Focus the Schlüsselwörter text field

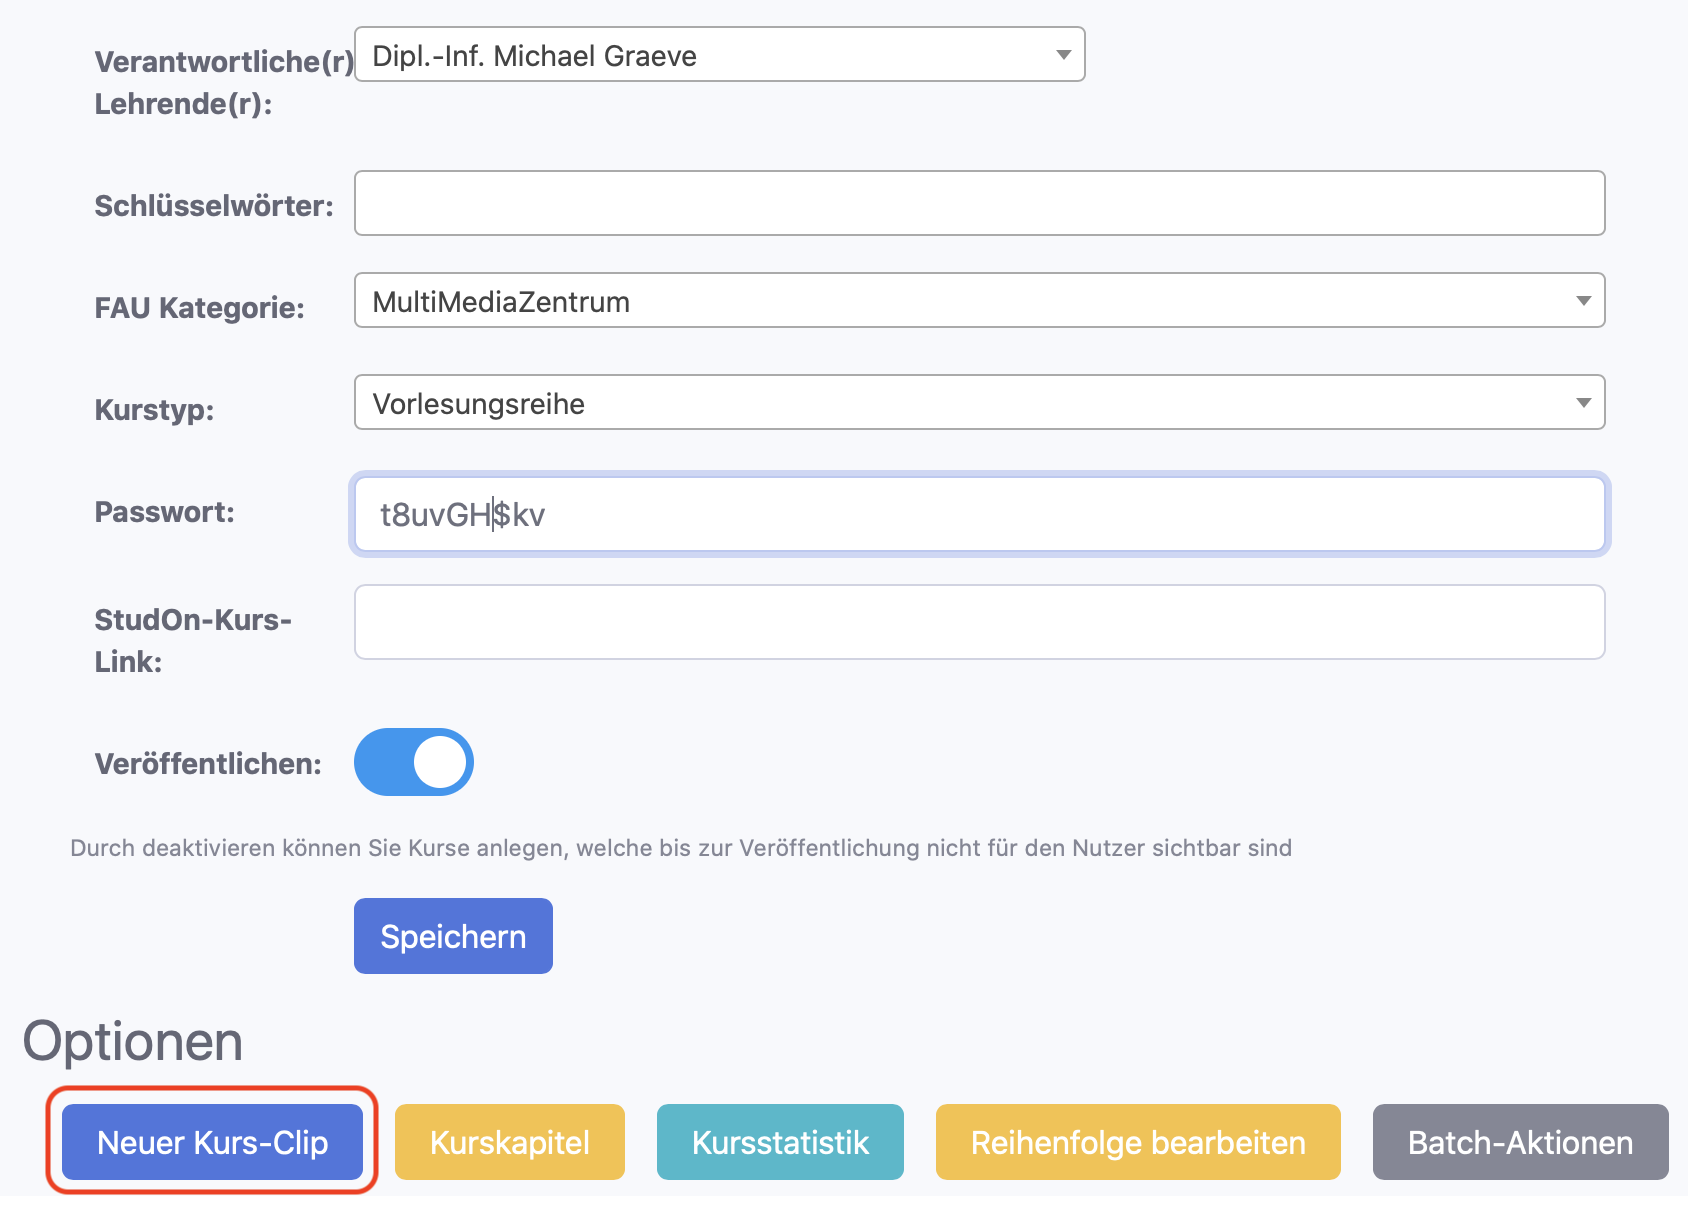click(979, 203)
